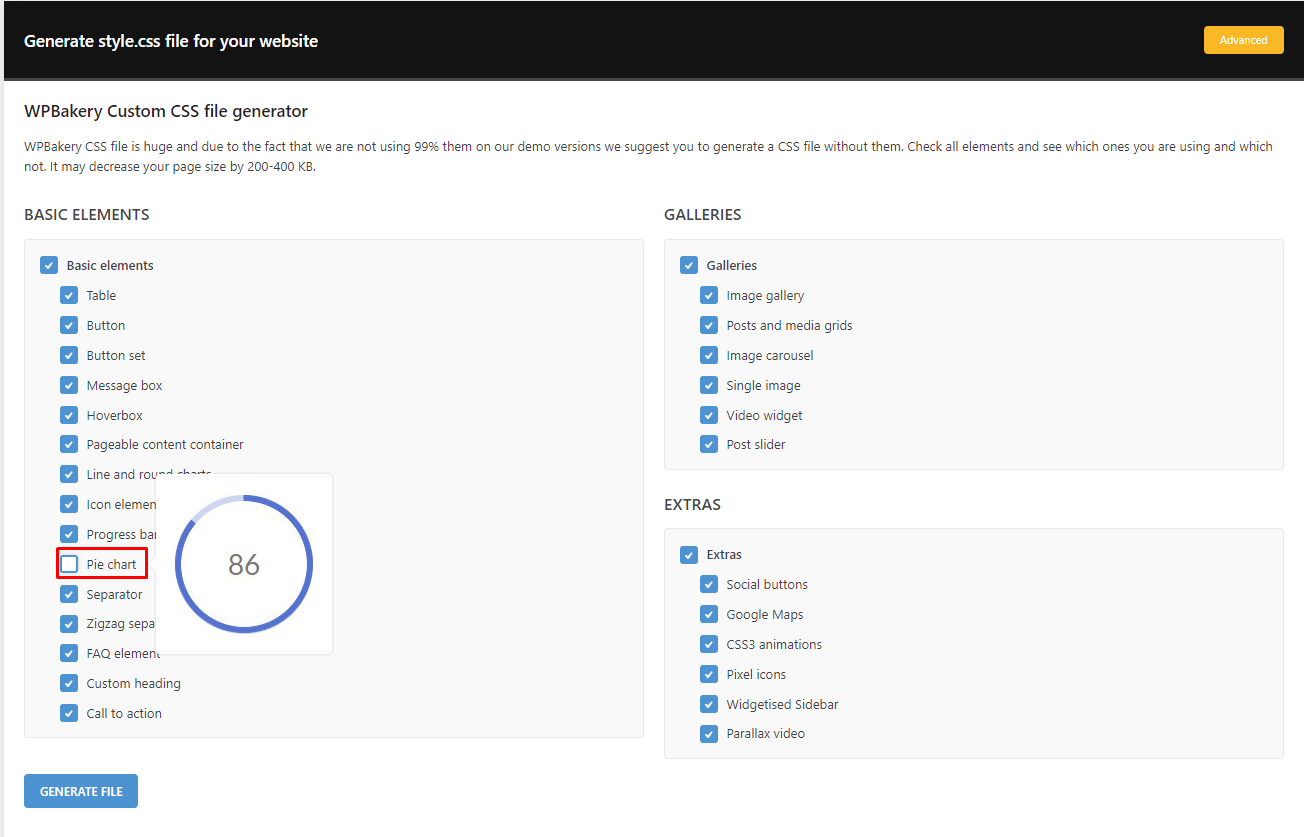Toggle Pageable content container checkbox
Viewport: 1304px width, 837px height.
69,444
